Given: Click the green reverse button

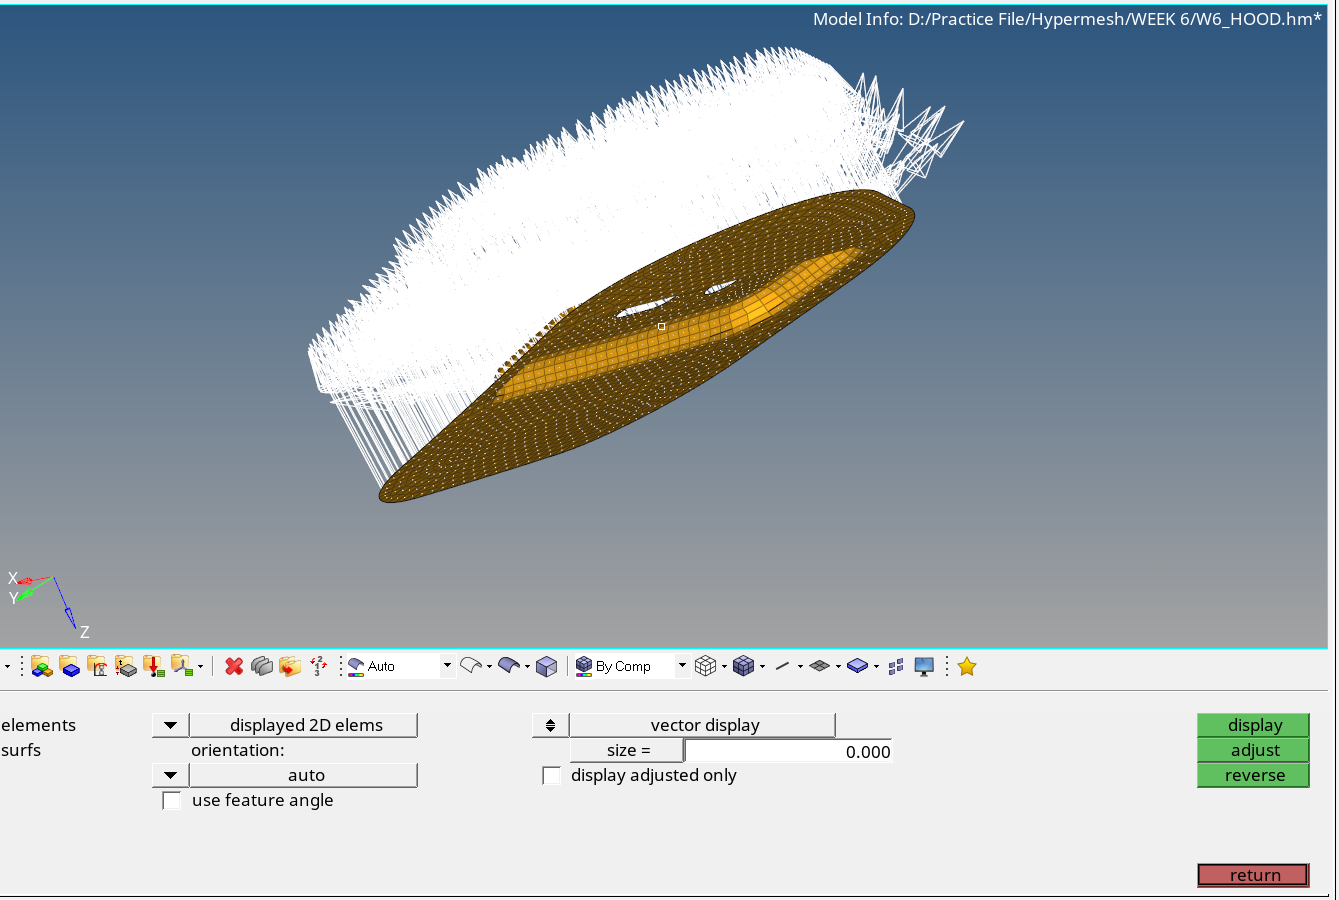Looking at the screenshot, I should (1253, 776).
